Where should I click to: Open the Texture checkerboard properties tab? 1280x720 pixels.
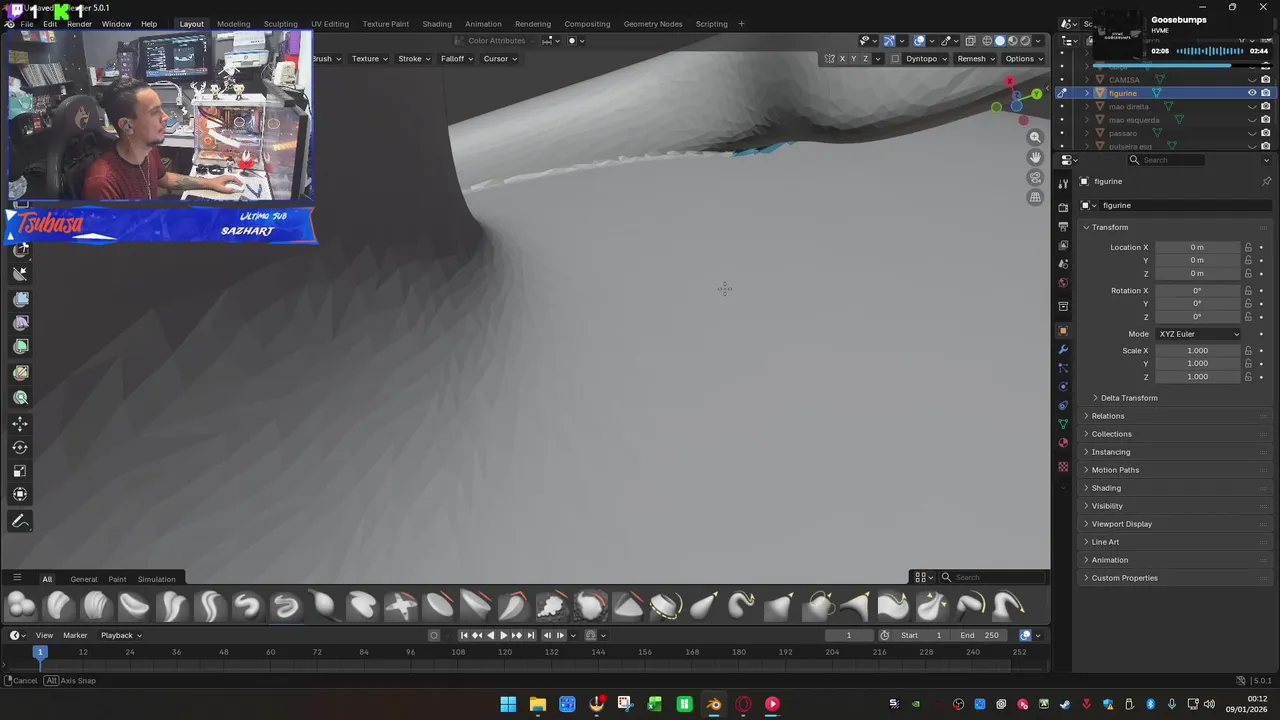click(1063, 466)
